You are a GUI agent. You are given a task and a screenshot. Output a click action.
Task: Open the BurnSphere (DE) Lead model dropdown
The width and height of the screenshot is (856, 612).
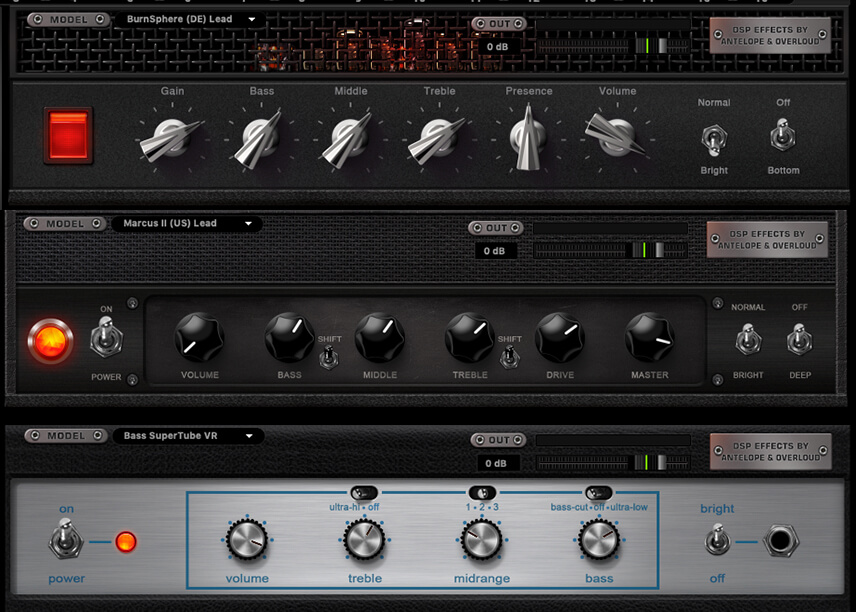[x=189, y=20]
